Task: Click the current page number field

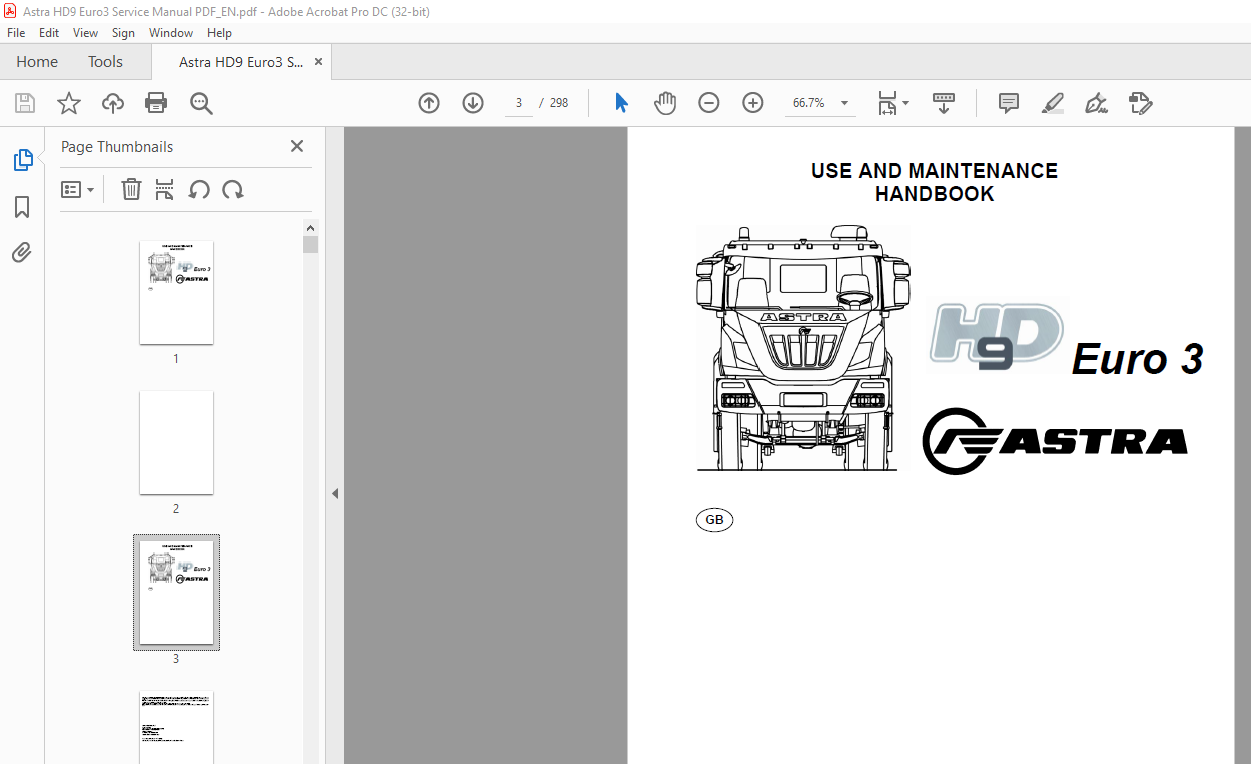Action: (x=519, y=103)
